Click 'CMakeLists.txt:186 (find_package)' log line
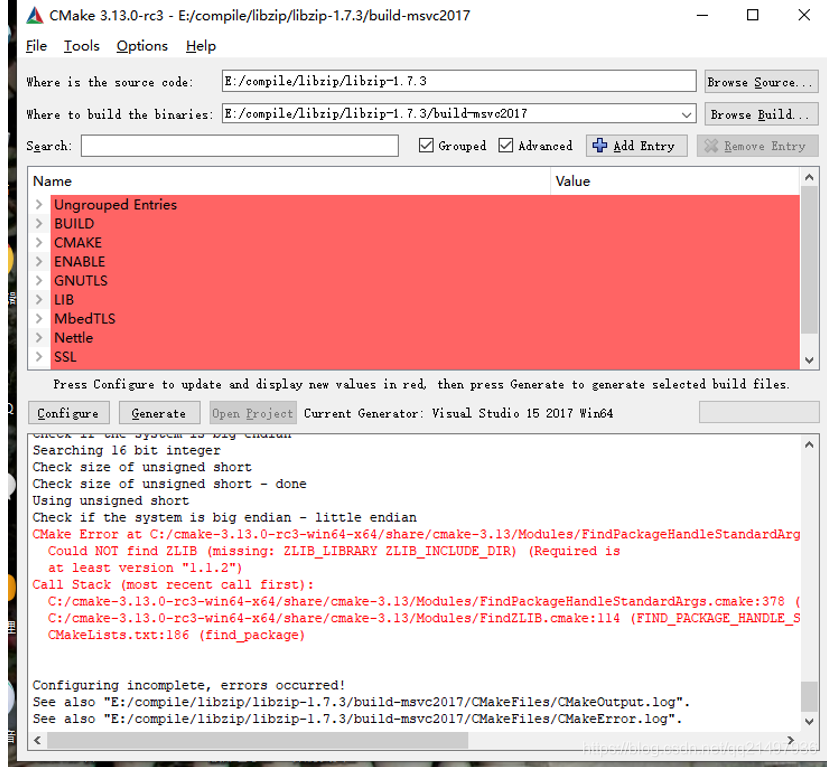 tap(176, 635)
